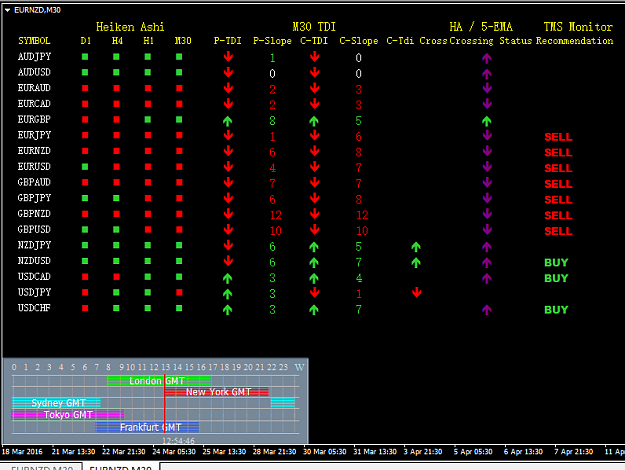Click C-Slope value 10 for GBPUSD

[362, 231]
